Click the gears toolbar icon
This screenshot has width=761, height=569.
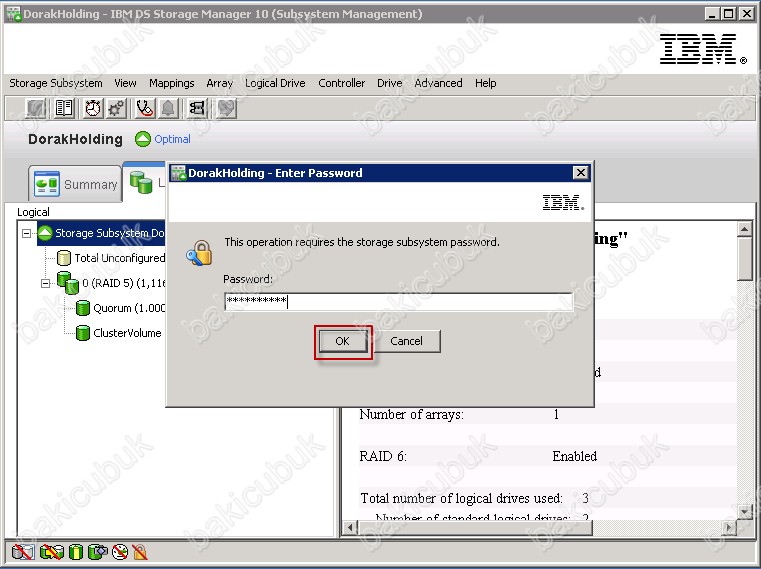click(116, 108)
